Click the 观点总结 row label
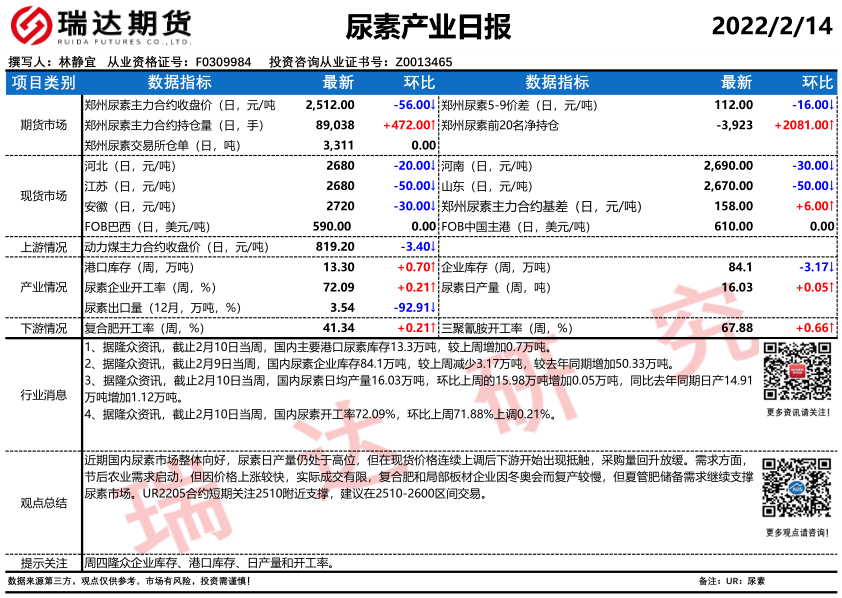The height and width of the screenshot is (598, 842). (x=43, y=503)
